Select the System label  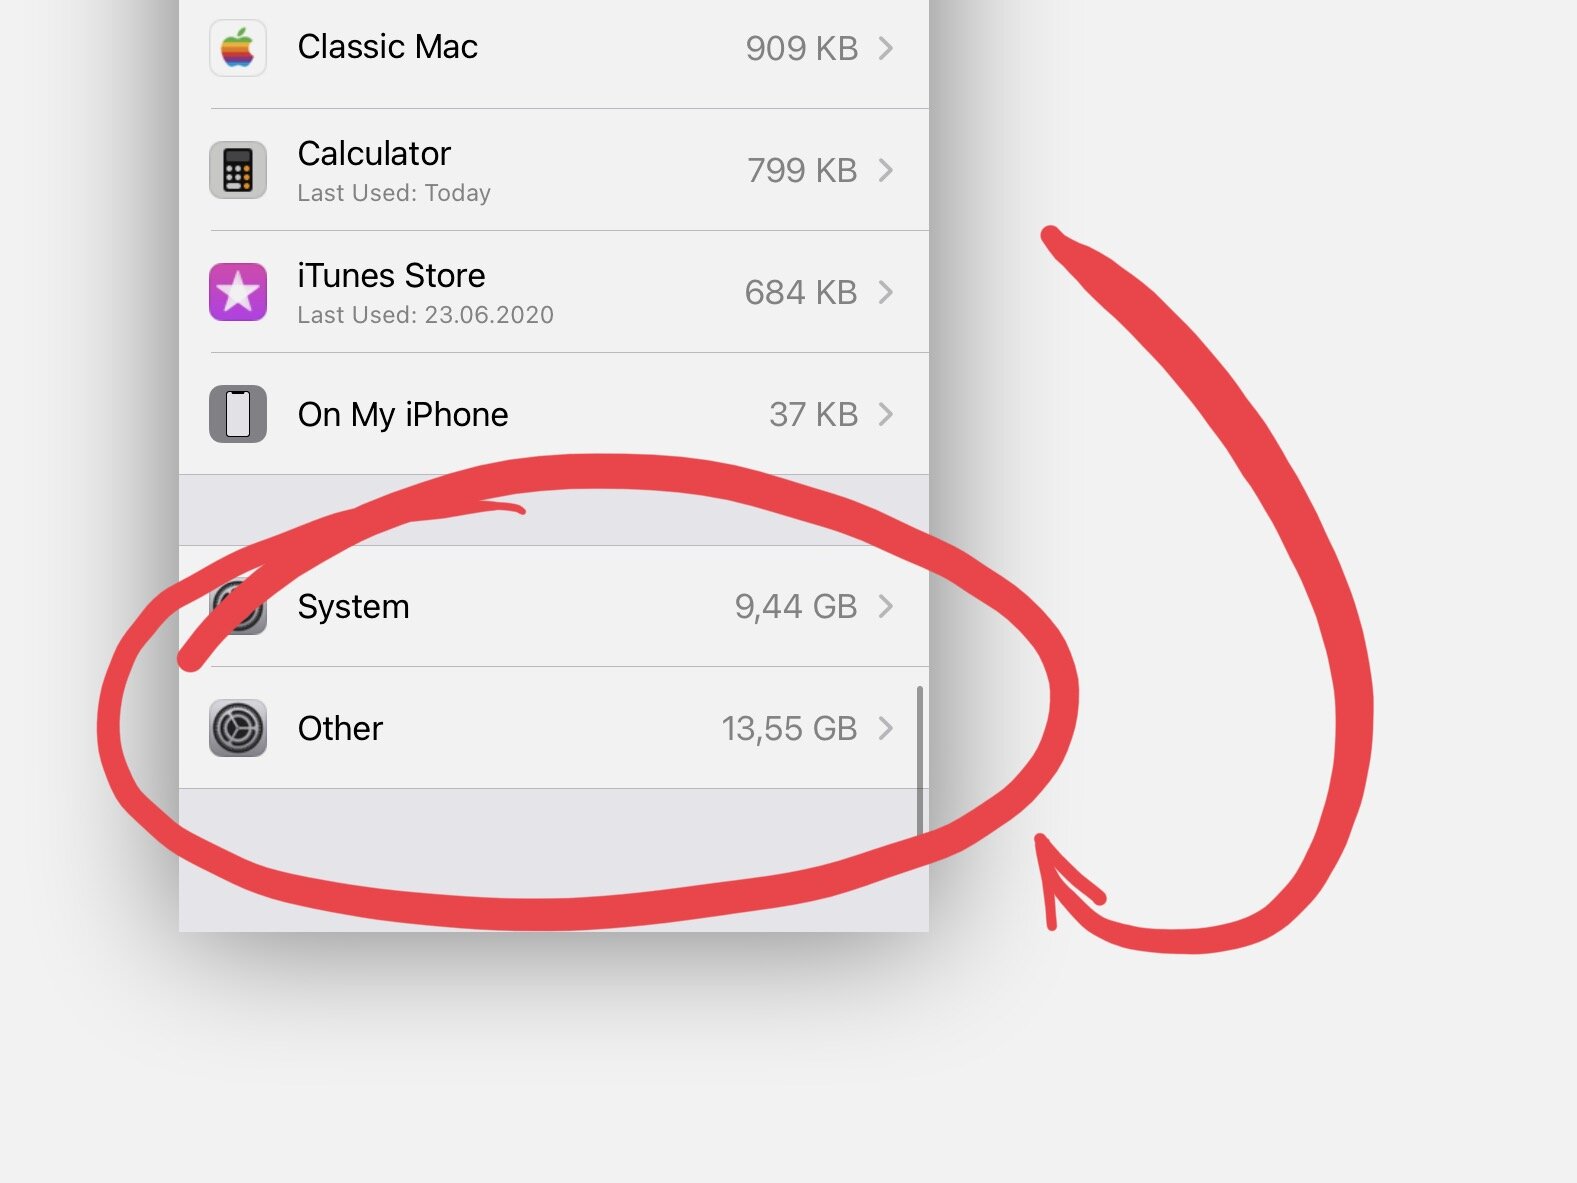354,607
